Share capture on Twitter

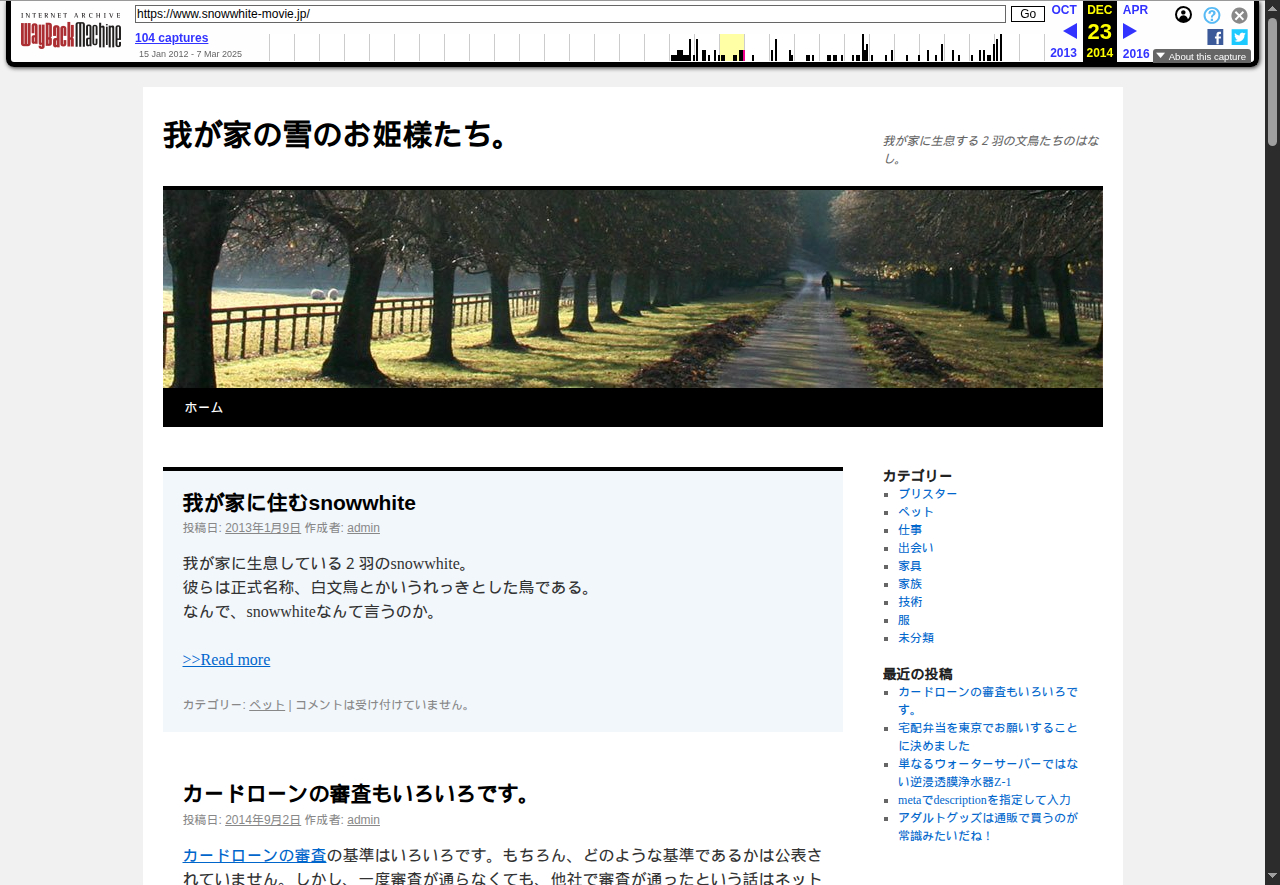tap(1239, 37)
